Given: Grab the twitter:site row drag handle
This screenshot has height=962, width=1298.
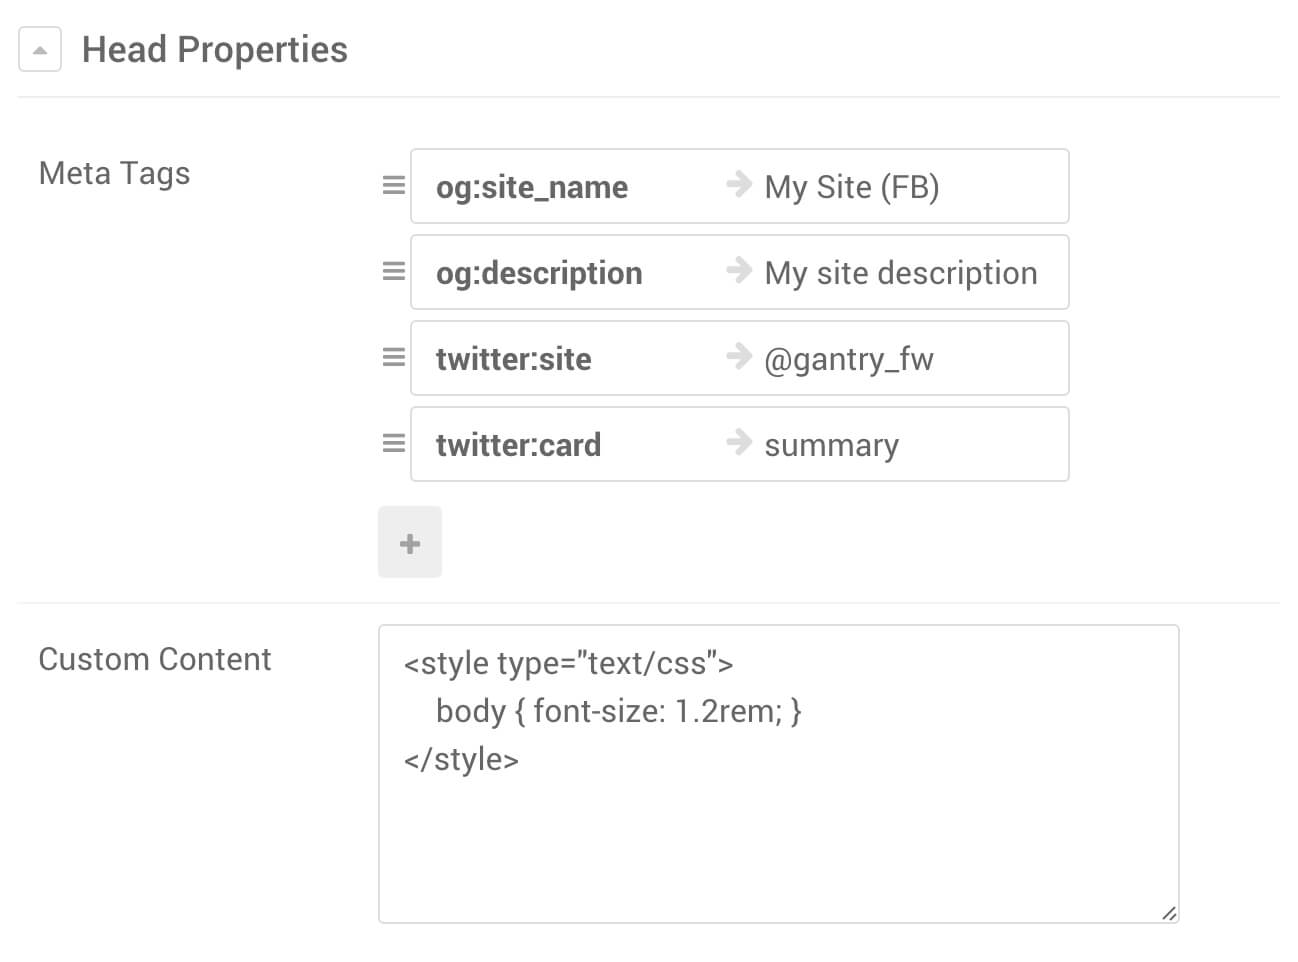Looking at the screenshot, I should click(394, 358).
